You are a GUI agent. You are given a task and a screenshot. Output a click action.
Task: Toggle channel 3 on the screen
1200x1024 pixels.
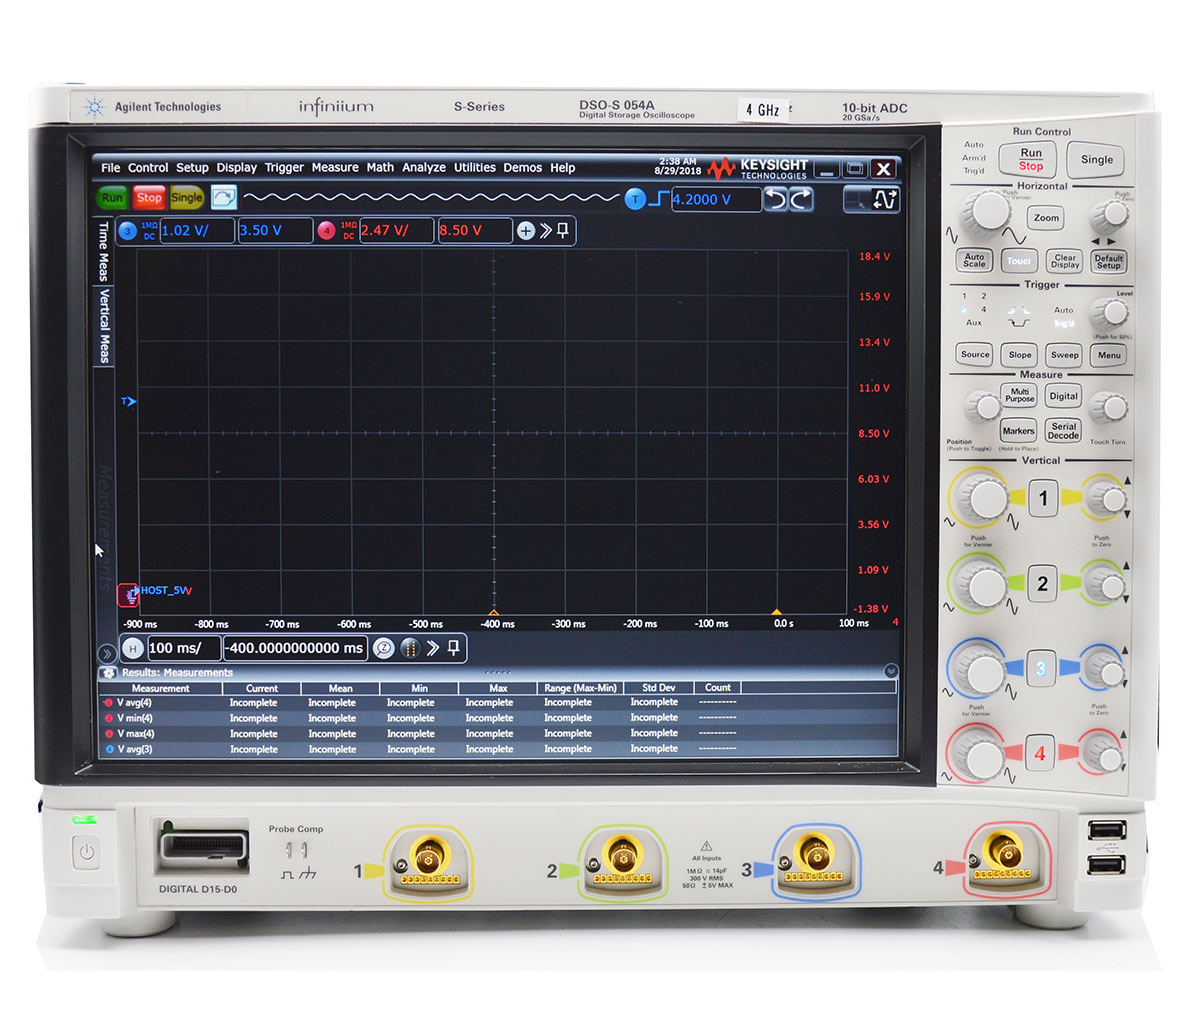pyautogui.click(x=127, y=231)
